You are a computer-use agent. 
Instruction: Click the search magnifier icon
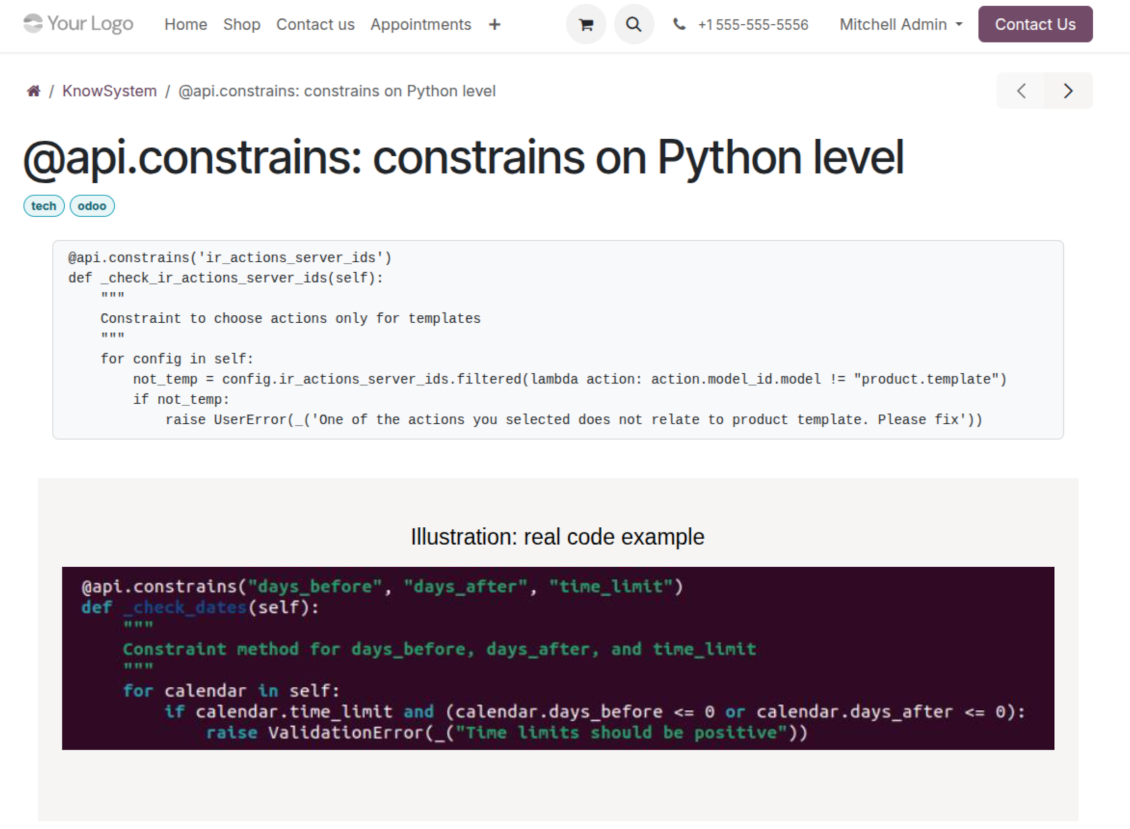(x=634, y=24)
